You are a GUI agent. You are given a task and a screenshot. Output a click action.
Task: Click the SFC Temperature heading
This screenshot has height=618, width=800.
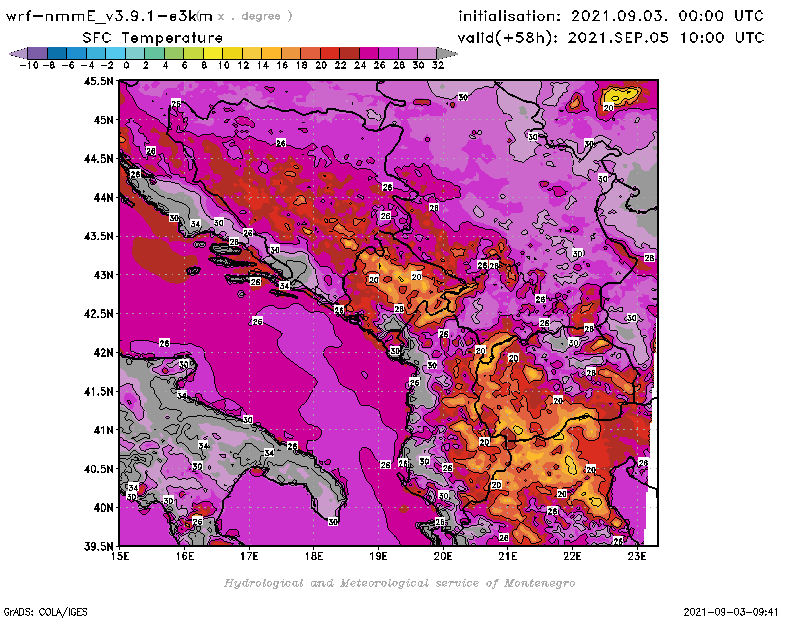coord(153,38)
